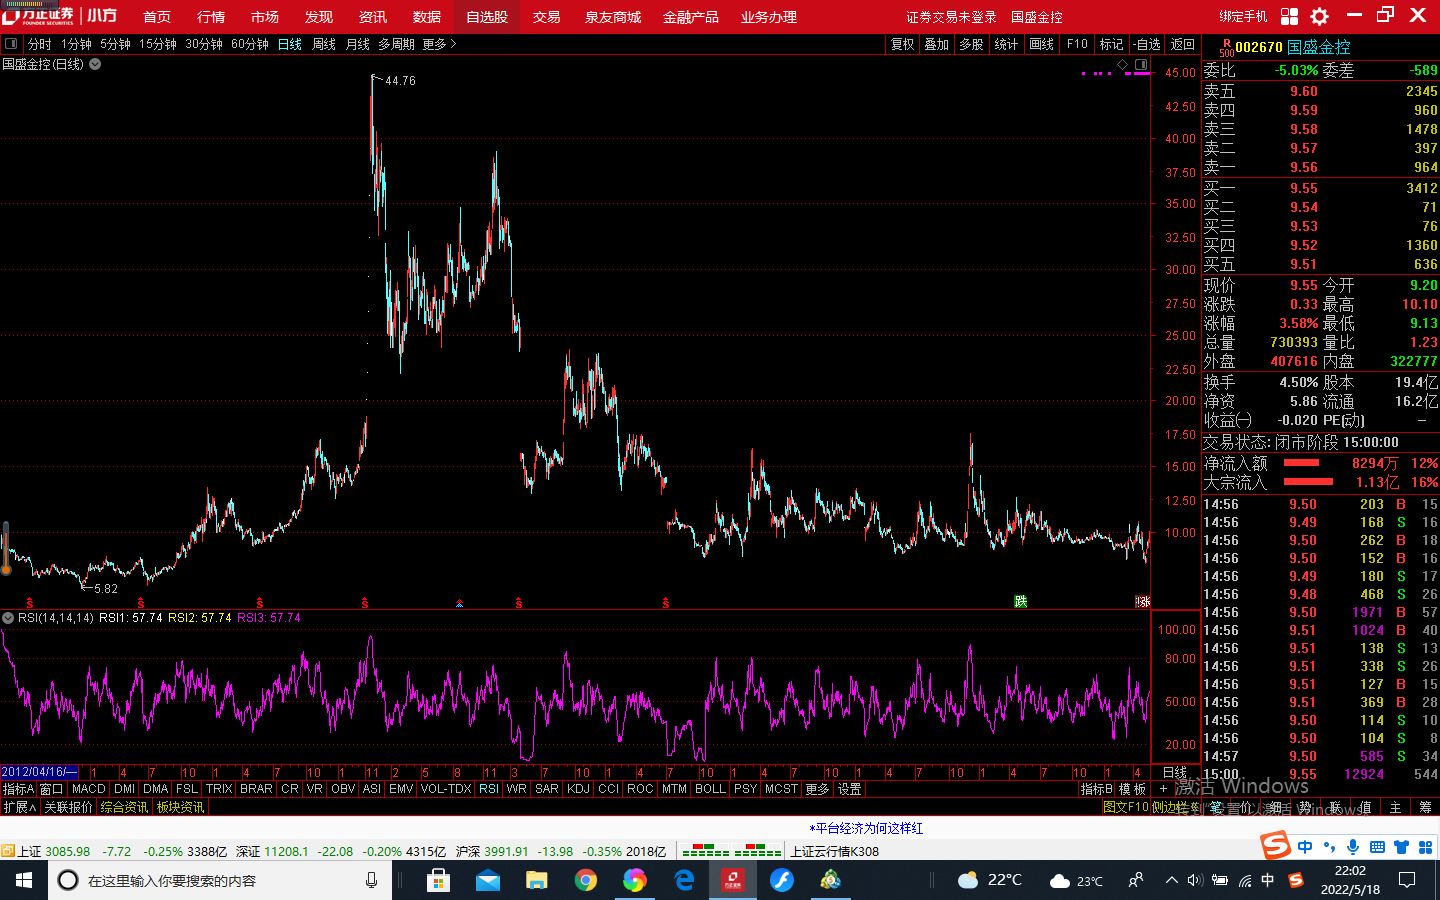Open the 自选股 menu tab
This screenshot has width=1440, height=900.
click(x=487, y=17)
